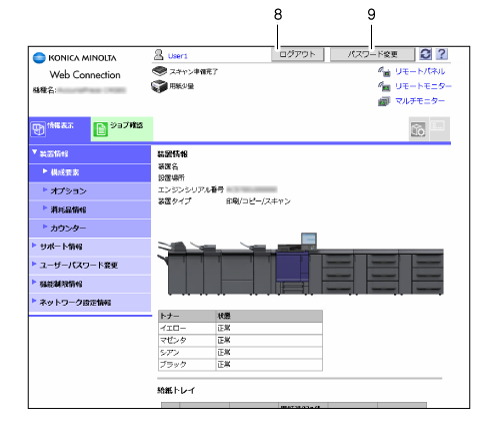
Task: Expand the カウンター arrow
Action: [x=45, y=227]
